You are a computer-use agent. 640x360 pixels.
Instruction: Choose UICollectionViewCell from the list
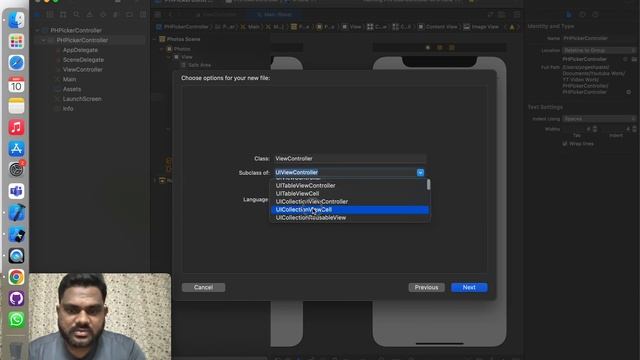[x=350, y=210]
